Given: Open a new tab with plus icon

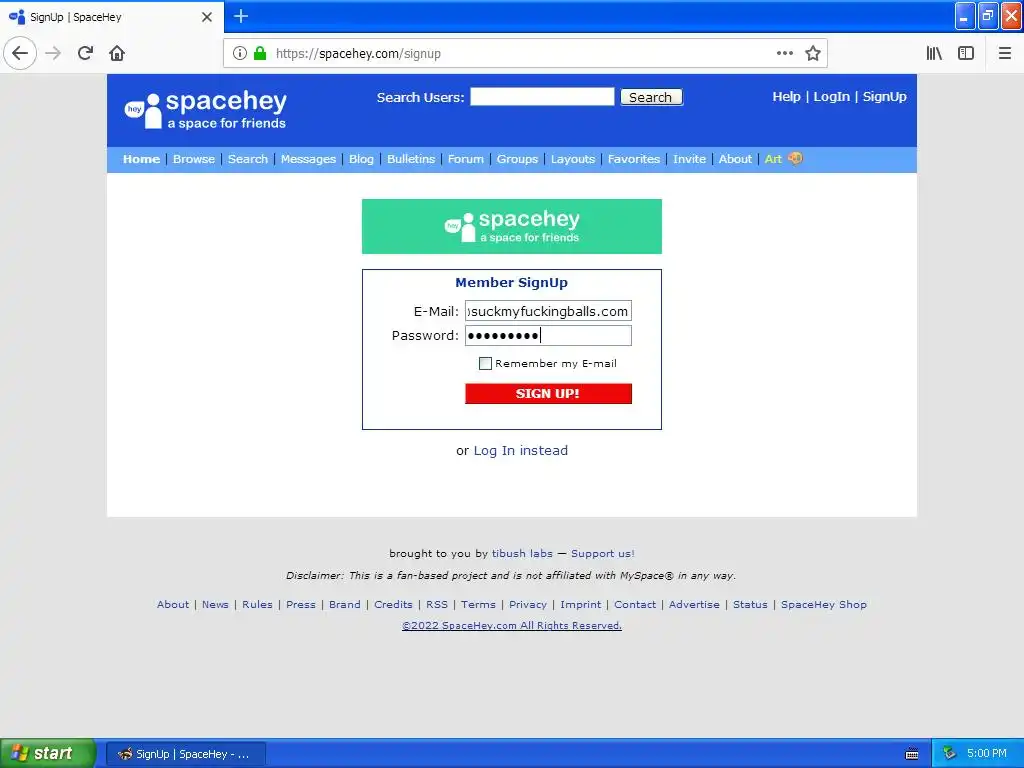Looking at the screenshot, I should click(x=241, y=16).
